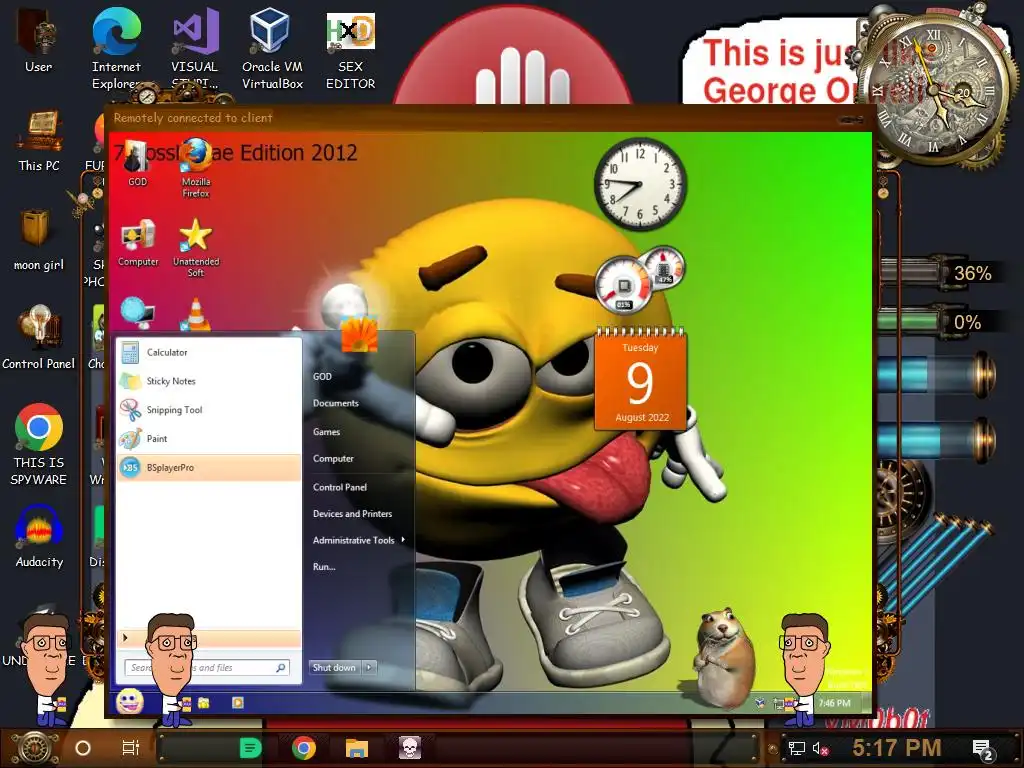
Task: Open media player icon on remote taskbar
Action: 238,703
